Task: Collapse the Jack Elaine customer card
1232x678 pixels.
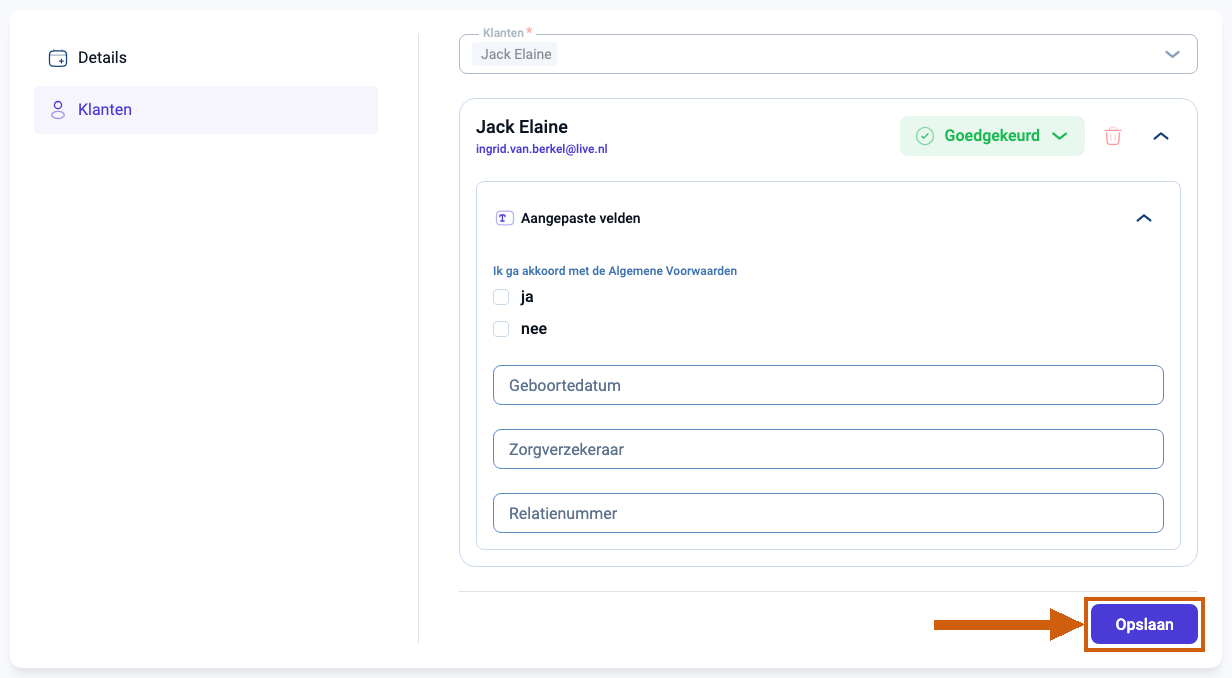Action: (1161, 136)
